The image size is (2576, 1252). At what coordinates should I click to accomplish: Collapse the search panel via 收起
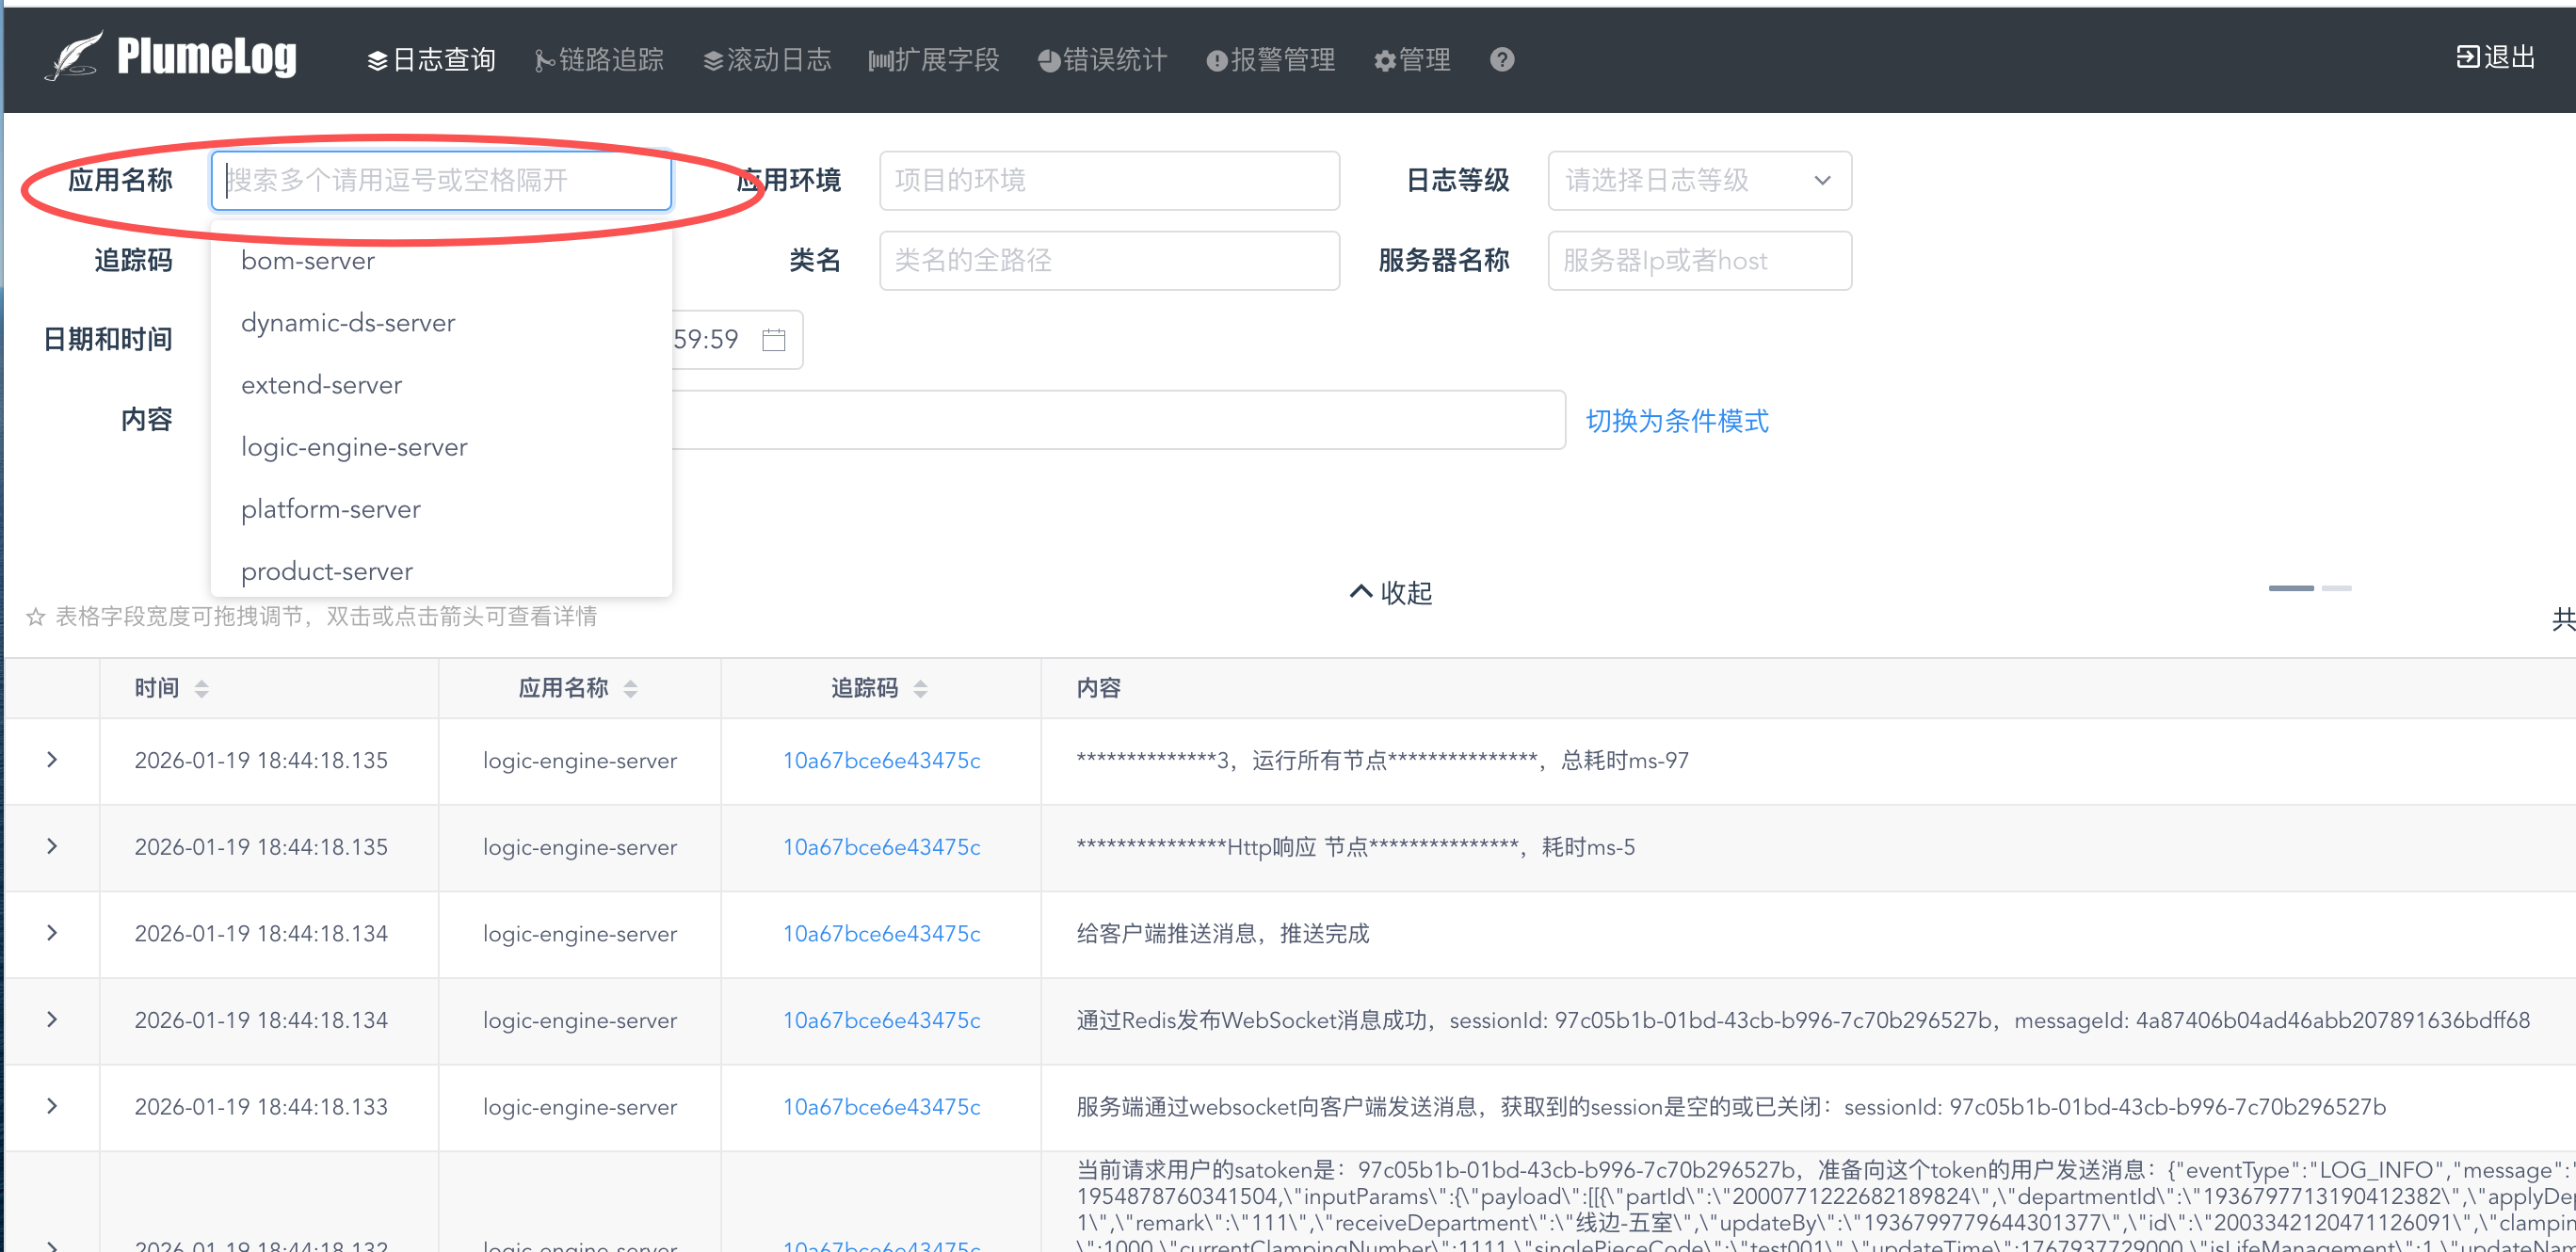click(1389, 592)
